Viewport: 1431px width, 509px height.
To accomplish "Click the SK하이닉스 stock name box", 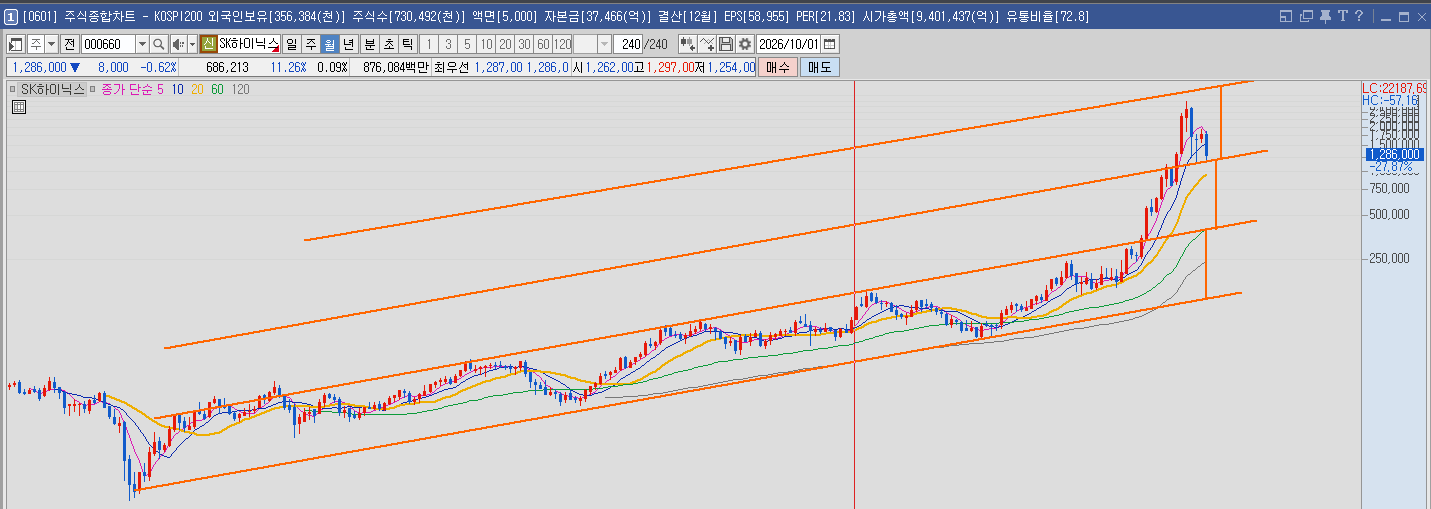I will click(249, 44).
